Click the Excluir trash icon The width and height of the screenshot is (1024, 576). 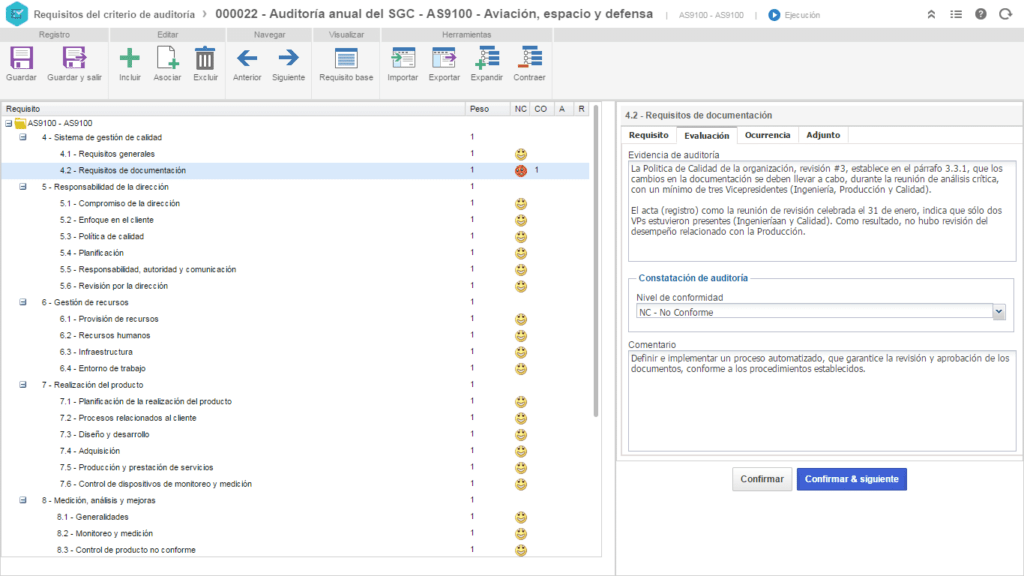pyautogui.click(x=205, y=59)
